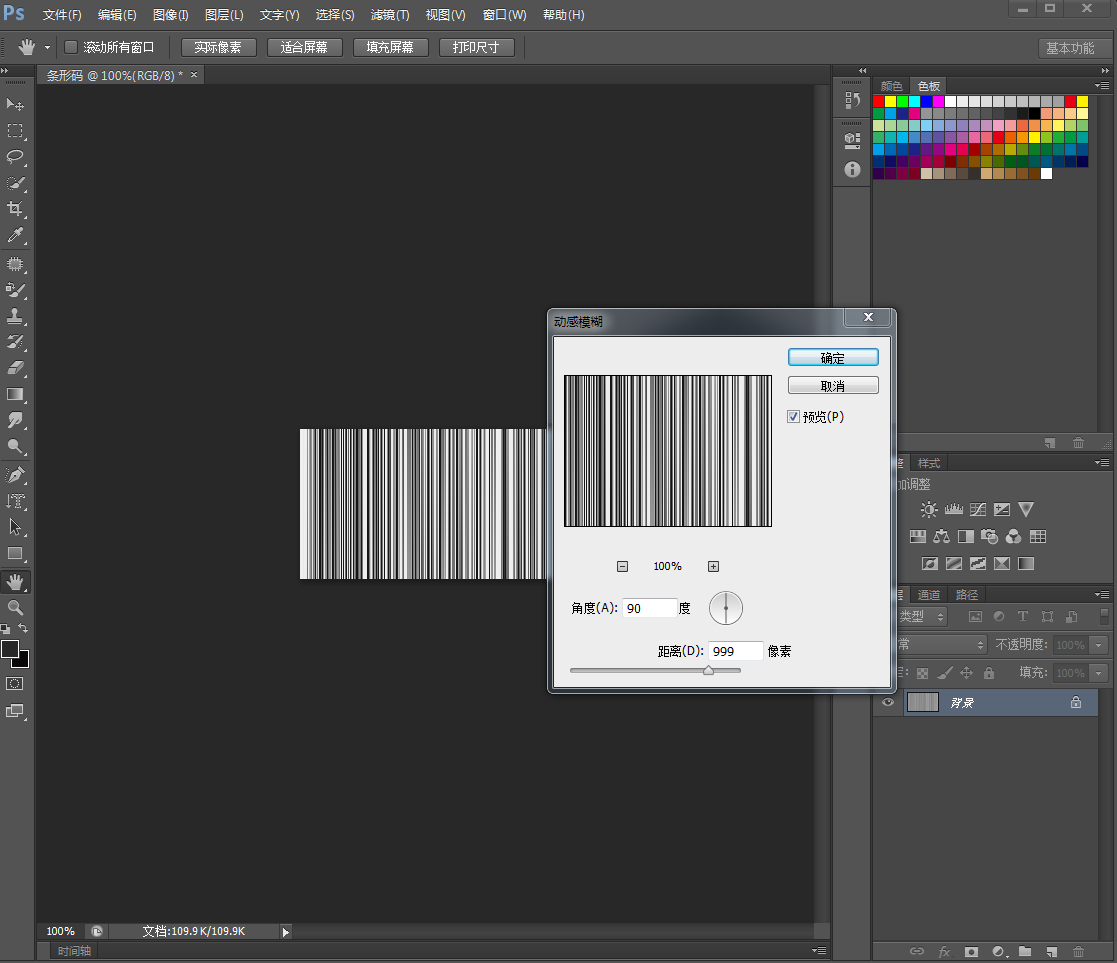Open the 滤镜(T) menu

390,15
